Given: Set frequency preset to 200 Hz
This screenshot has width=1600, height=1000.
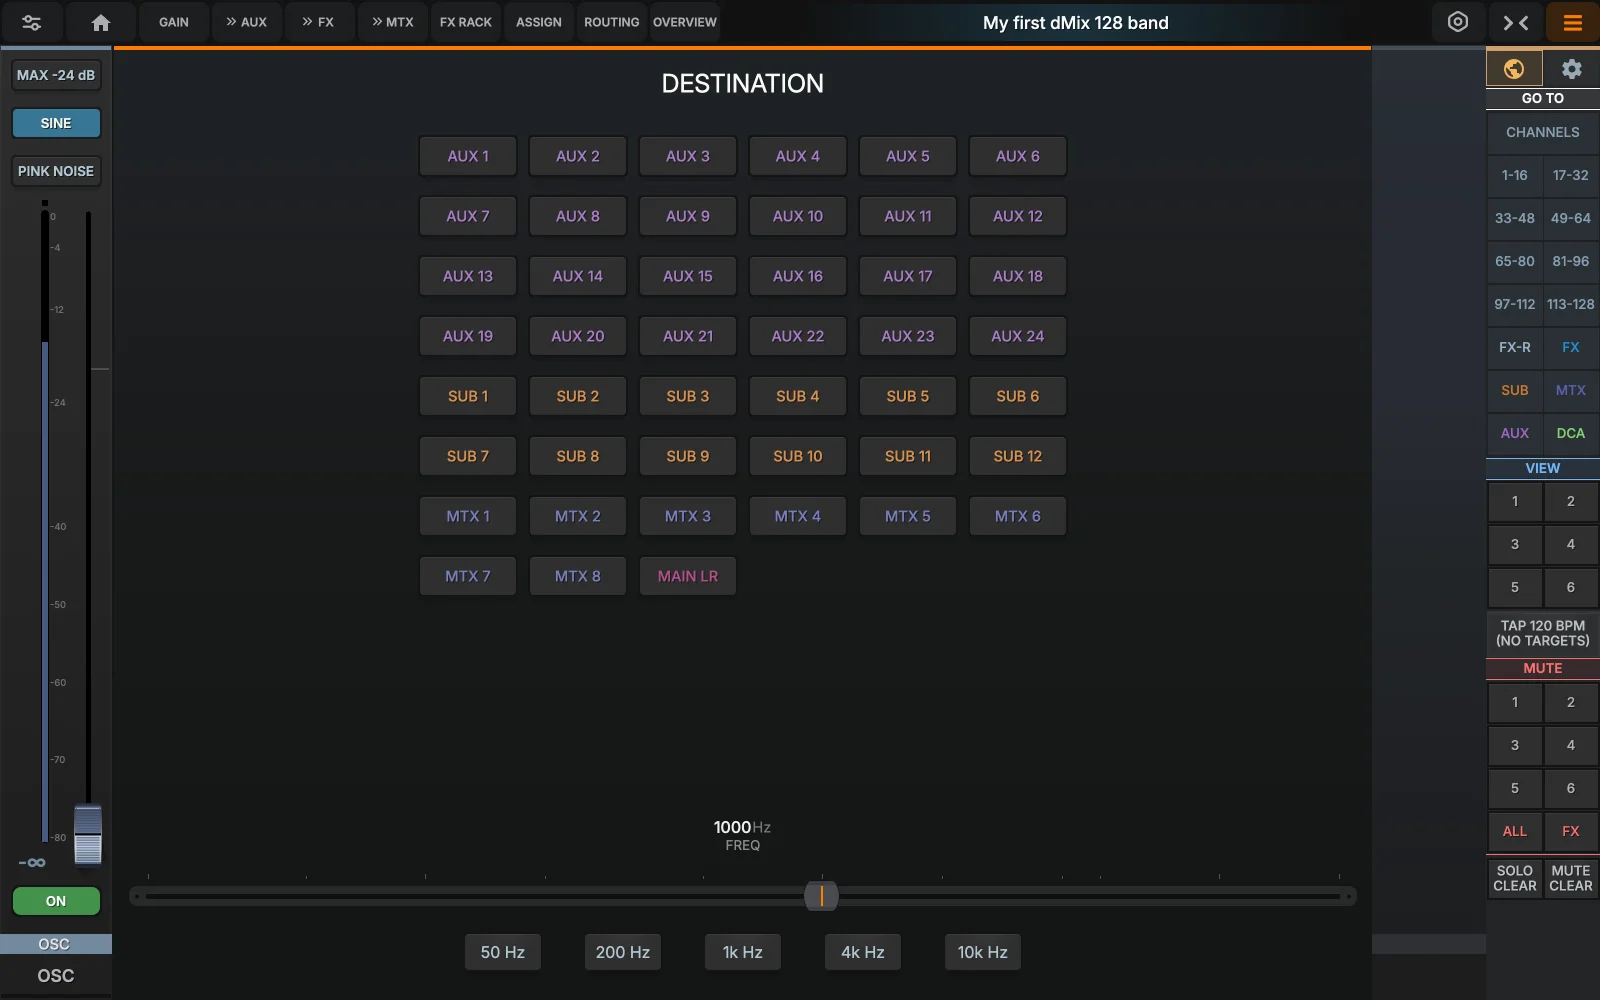Looking at the screenshot, I should 623,952.
